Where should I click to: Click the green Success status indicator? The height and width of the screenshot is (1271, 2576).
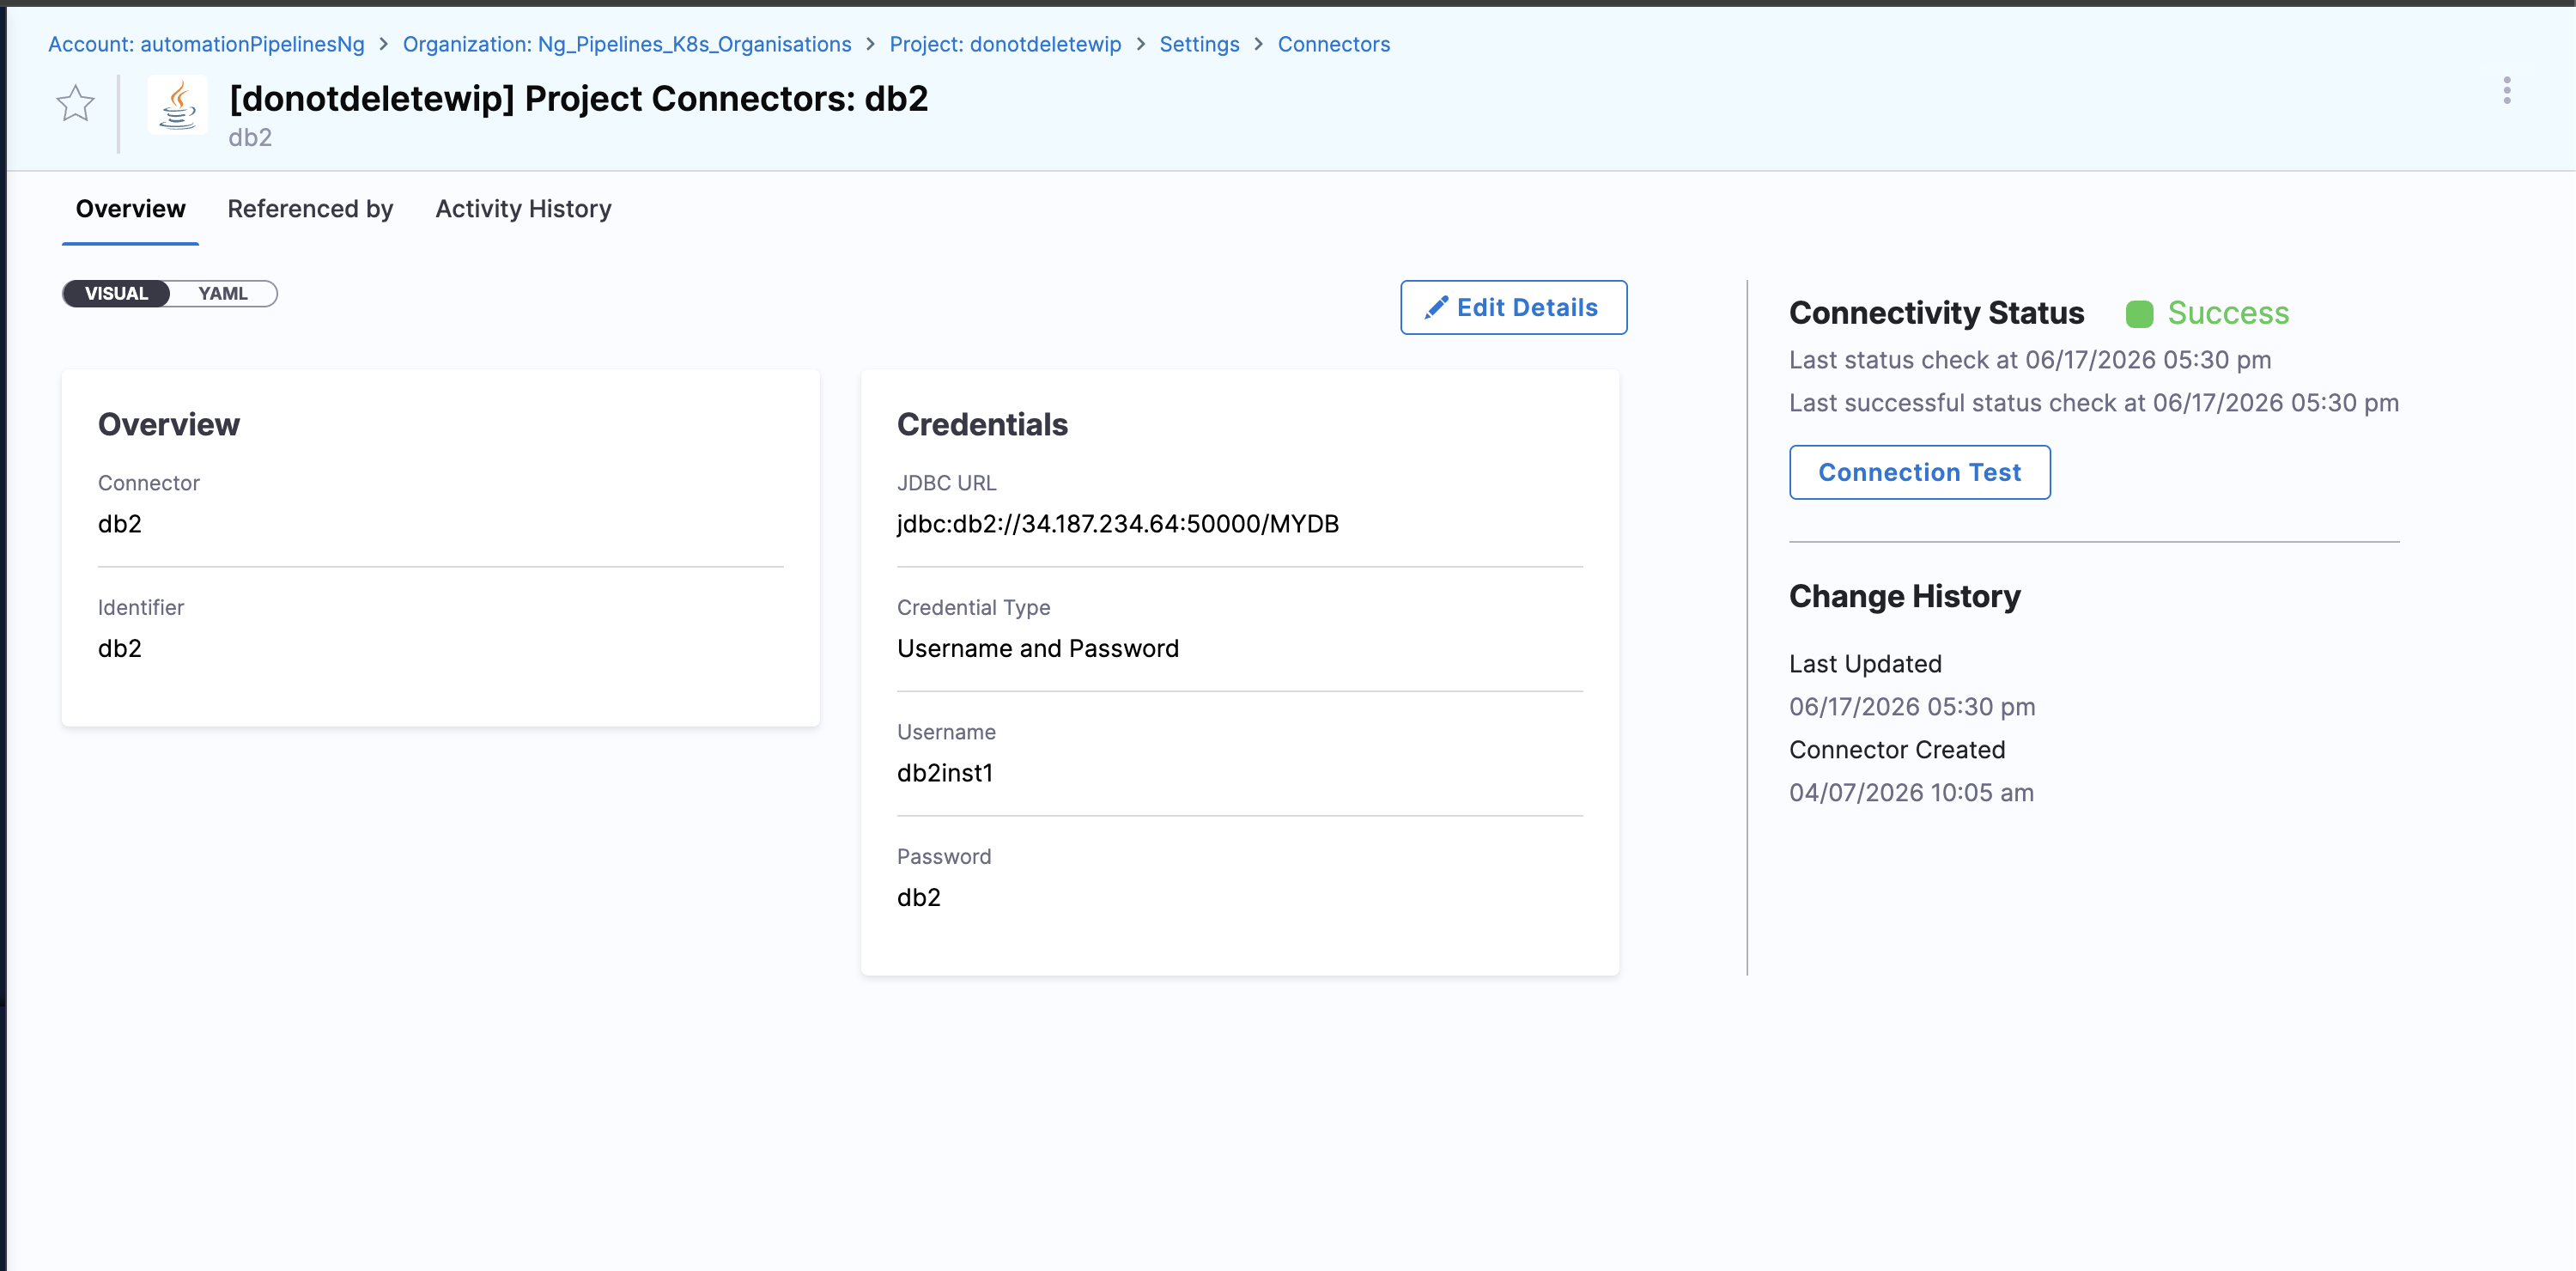[x=2139, y=314]
